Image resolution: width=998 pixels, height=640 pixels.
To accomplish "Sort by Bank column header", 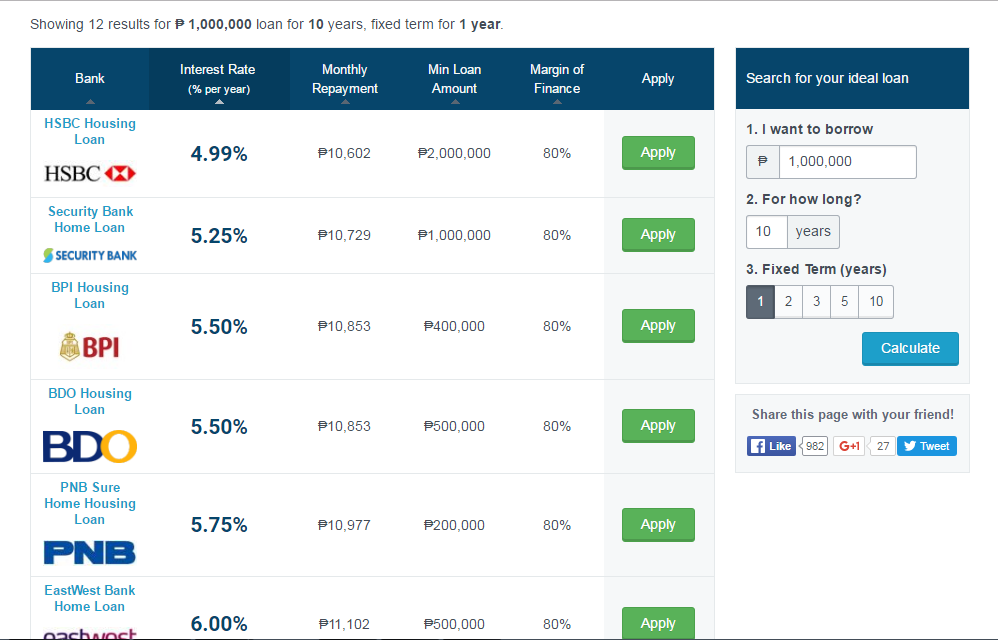I will pos(90,79).
